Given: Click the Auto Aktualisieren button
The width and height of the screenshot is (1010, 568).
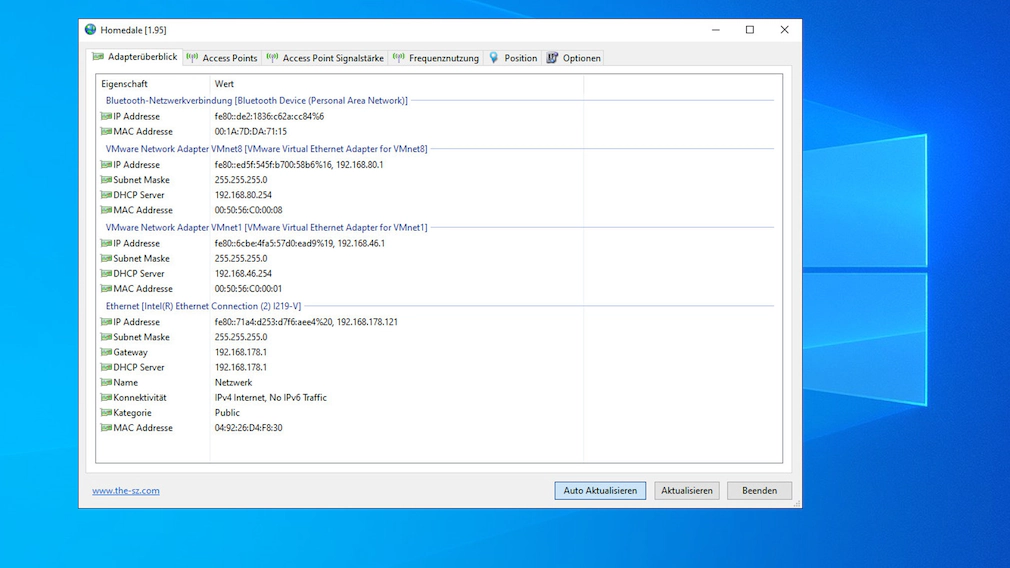Looking at the screenshot, I should (x=600, y=491).
